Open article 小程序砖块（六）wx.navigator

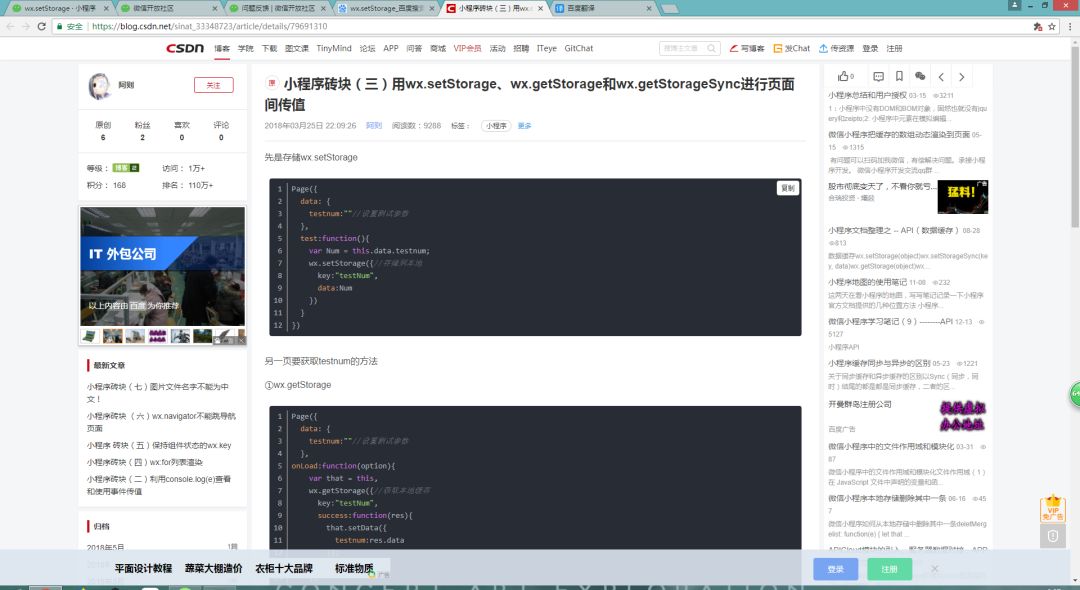(x=161, y=422)
